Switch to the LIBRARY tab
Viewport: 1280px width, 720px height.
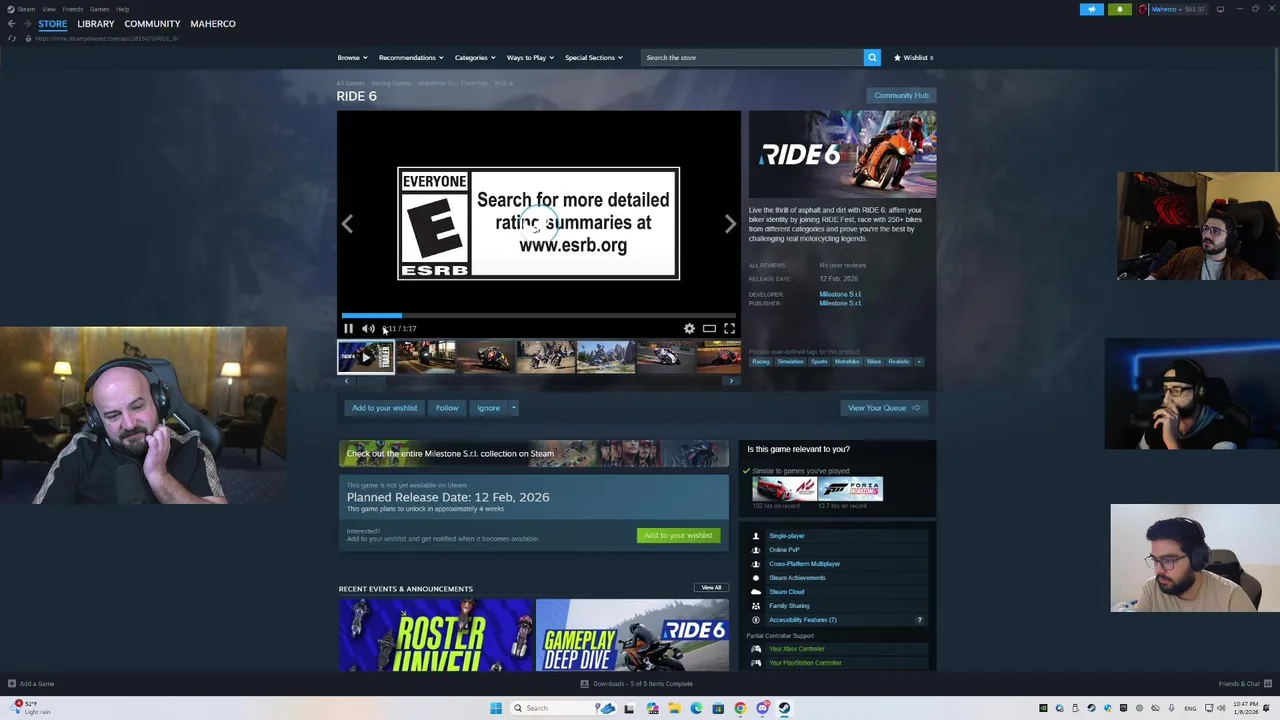(x=96, y=24)
